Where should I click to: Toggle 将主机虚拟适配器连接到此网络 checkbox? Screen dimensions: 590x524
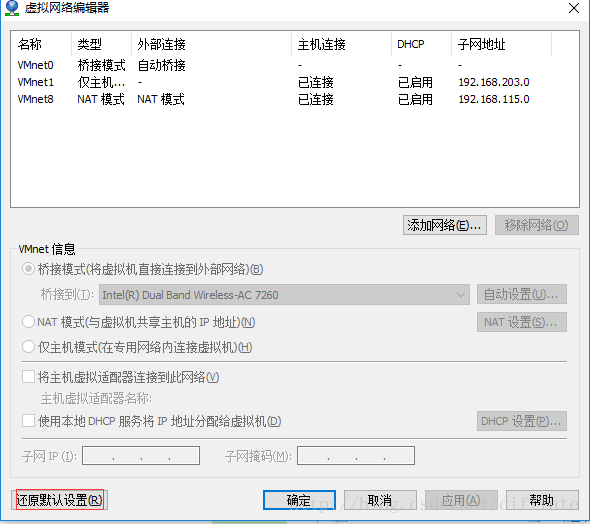click(x=29, y=377)
